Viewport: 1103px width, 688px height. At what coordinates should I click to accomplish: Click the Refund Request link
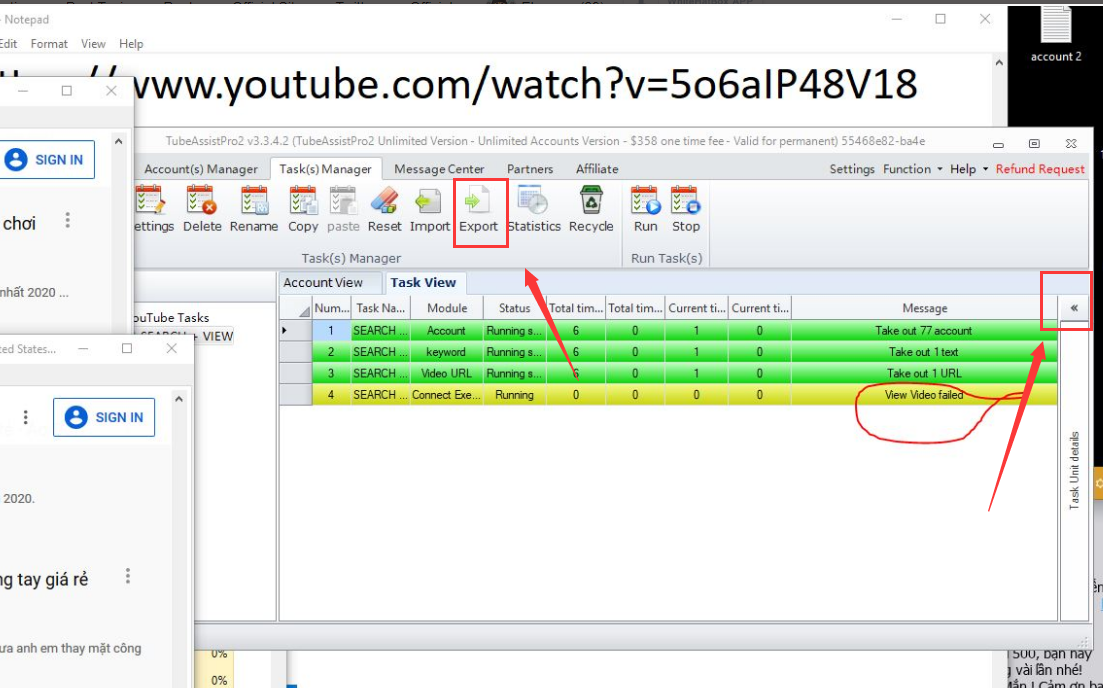click(x=1040, y=169)
